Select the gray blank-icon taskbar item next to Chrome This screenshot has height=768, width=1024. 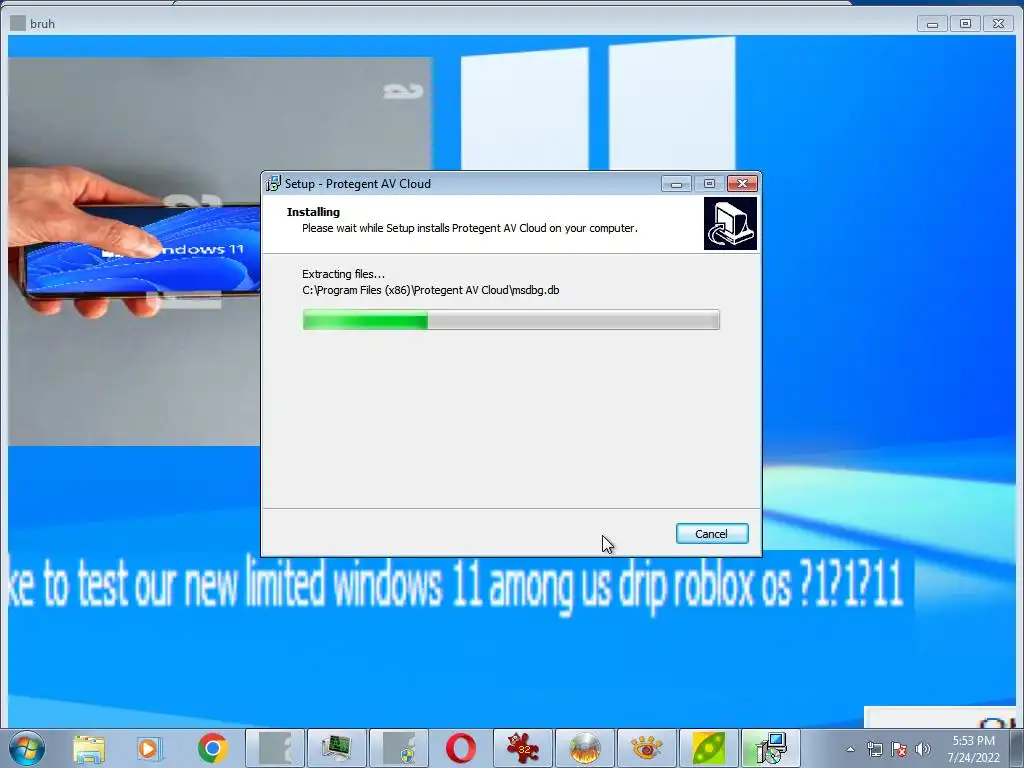pos(275,748)
